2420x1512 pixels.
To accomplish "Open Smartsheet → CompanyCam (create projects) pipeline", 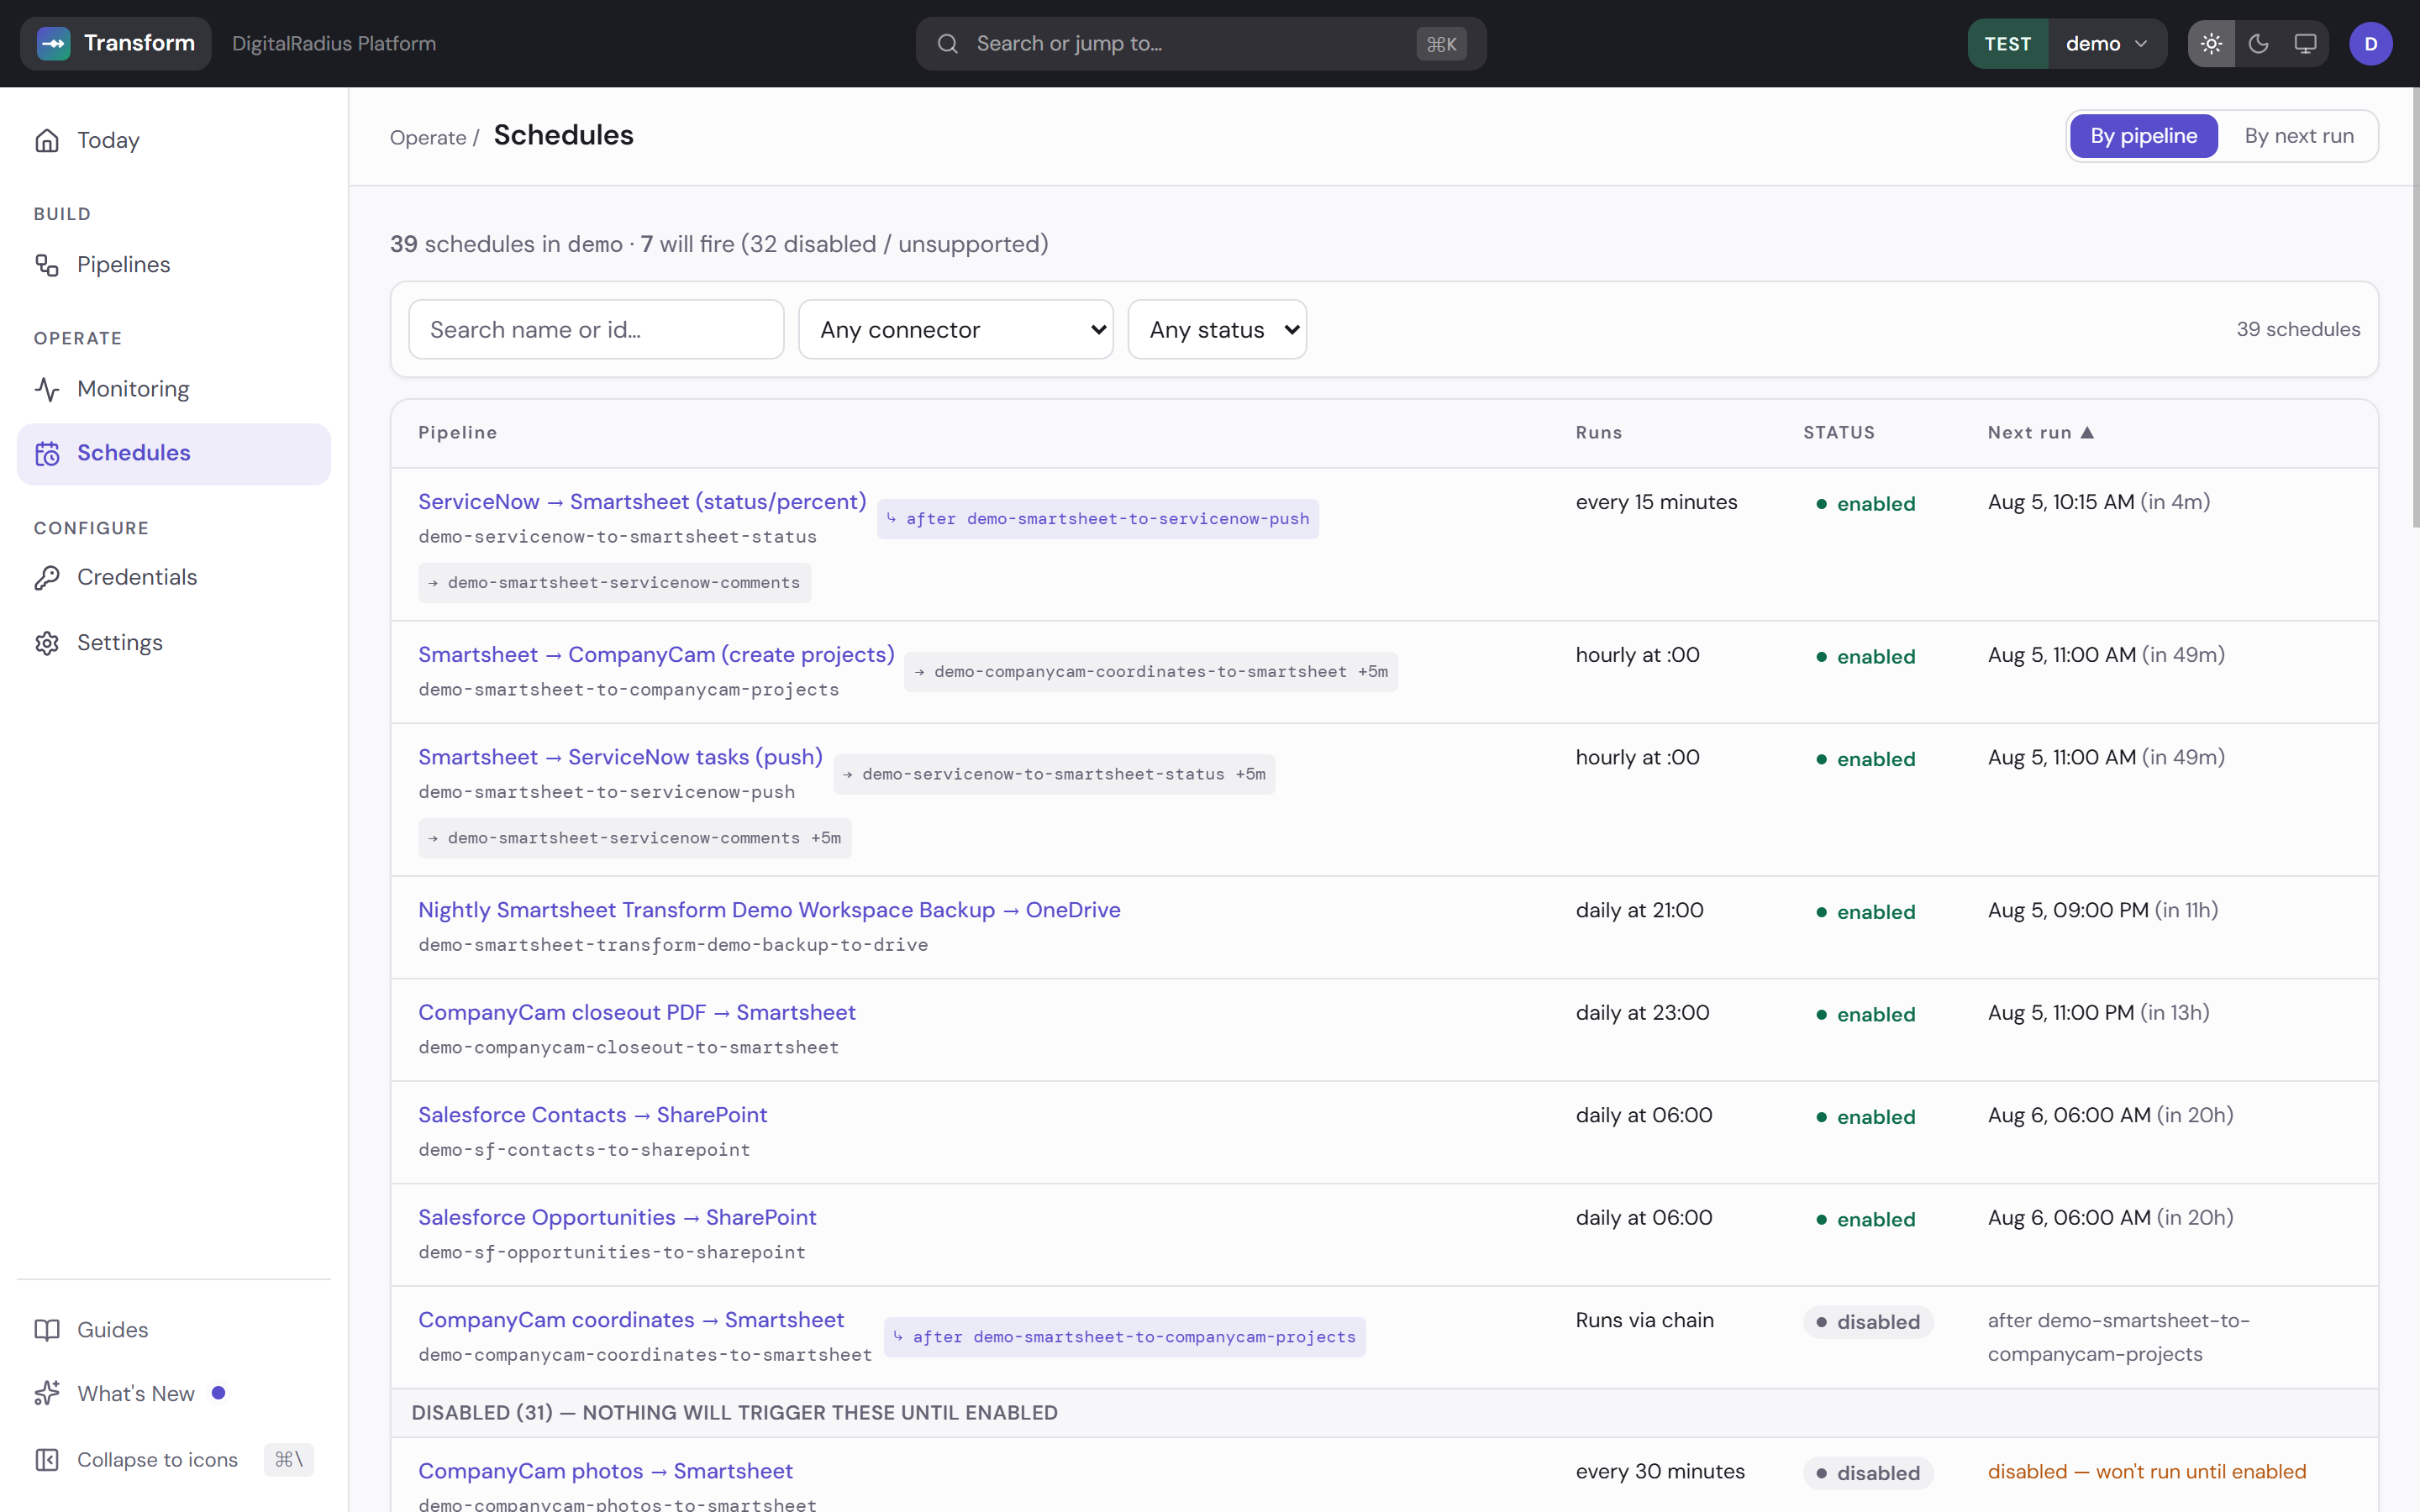I will click(x=656, y=655).
